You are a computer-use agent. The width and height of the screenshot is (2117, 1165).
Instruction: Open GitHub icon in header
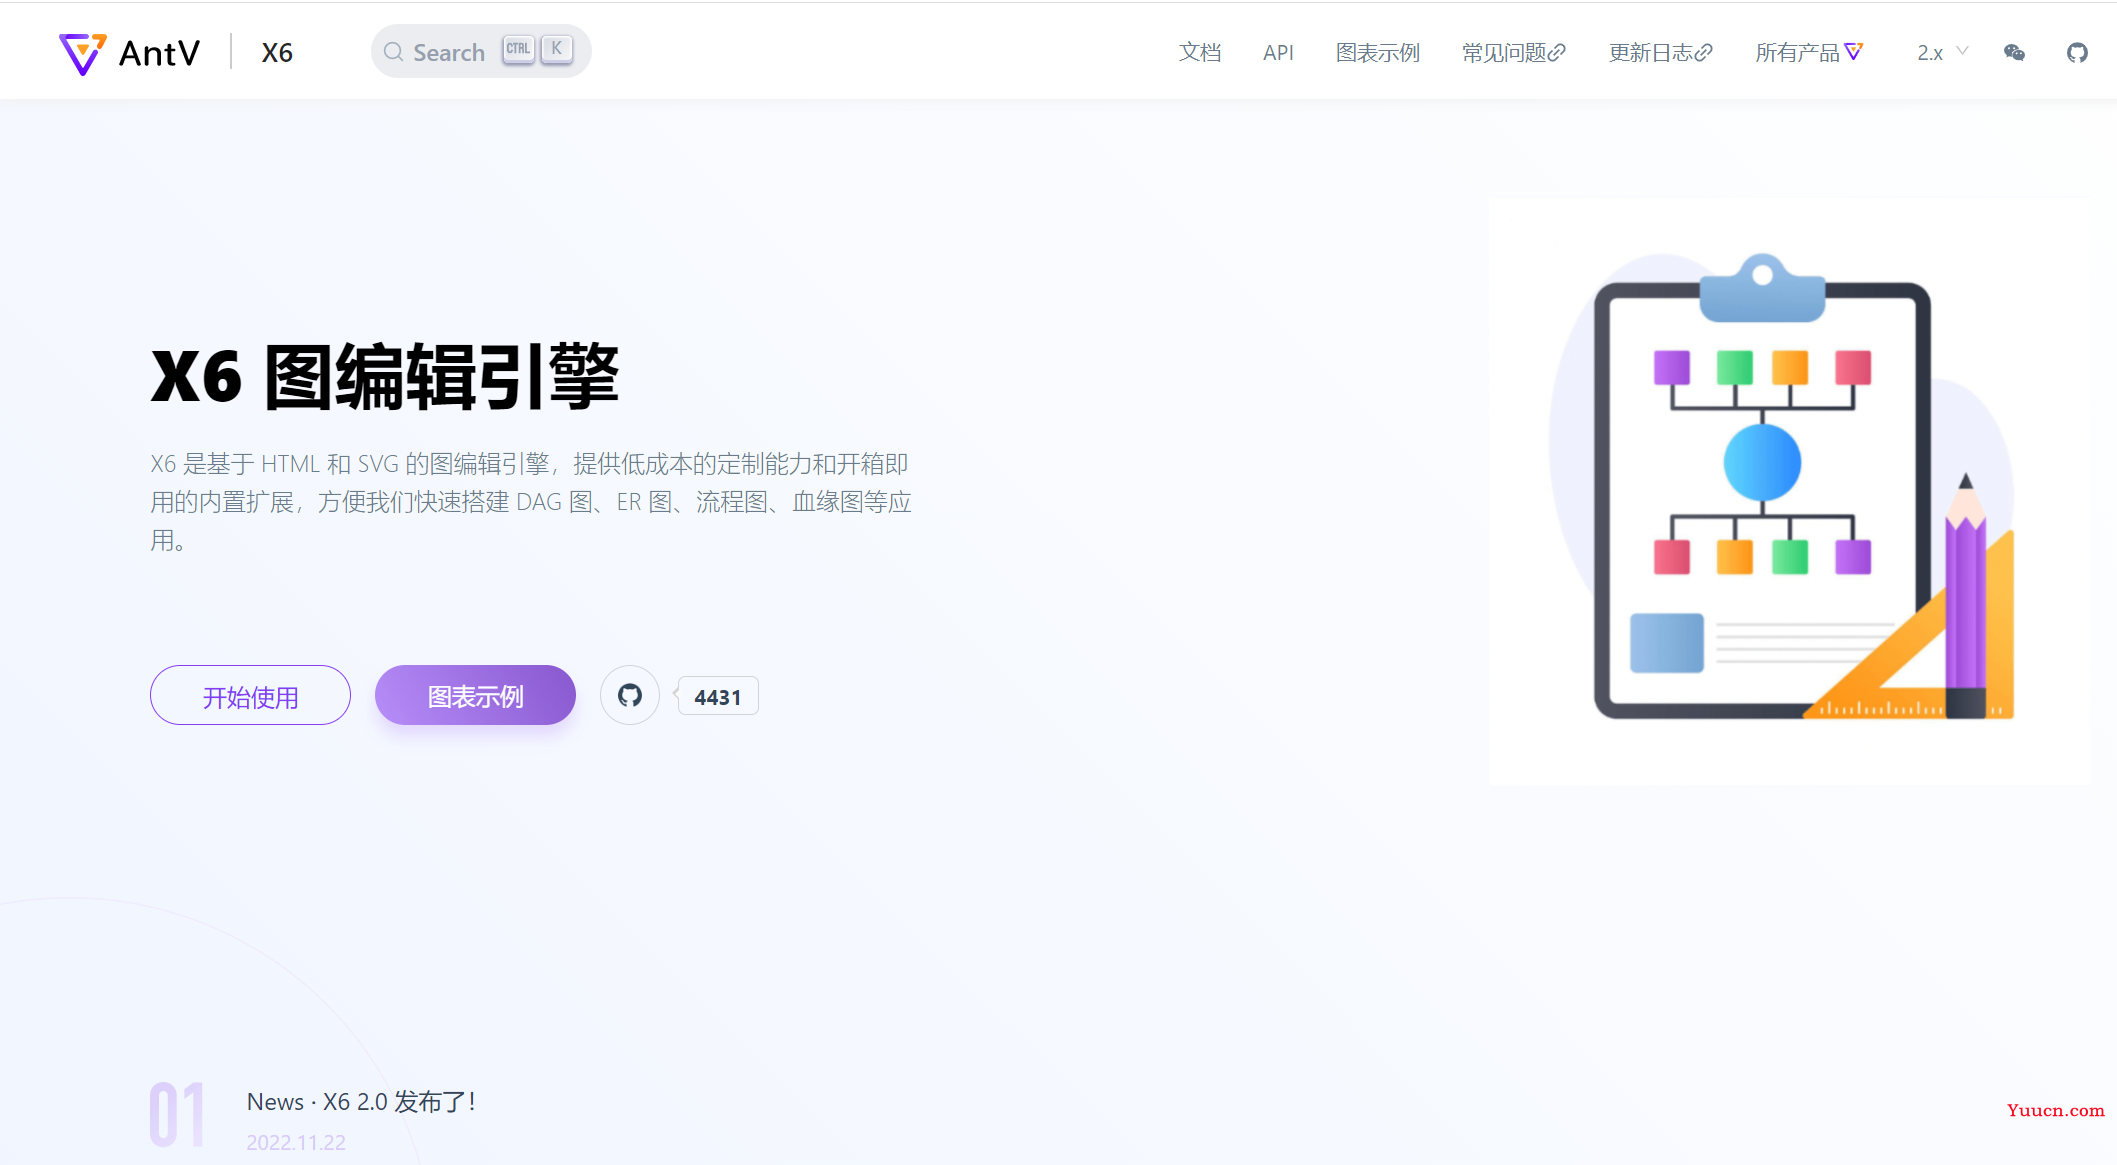[x=2078, y=53]
